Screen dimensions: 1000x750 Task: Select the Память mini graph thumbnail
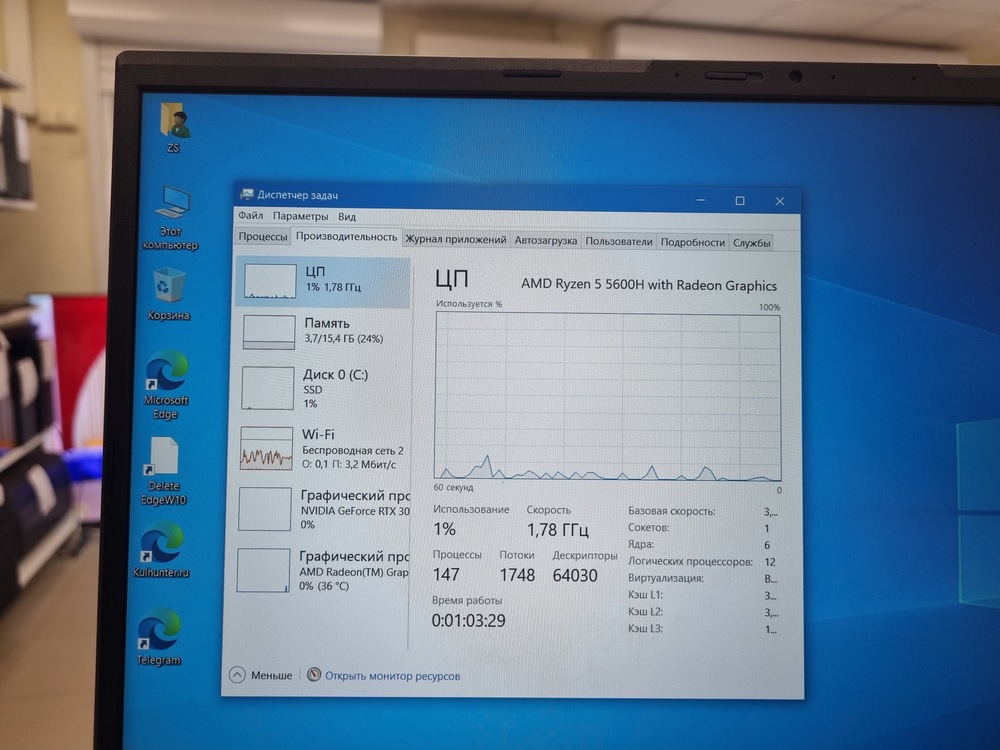[x=268, y=332]
